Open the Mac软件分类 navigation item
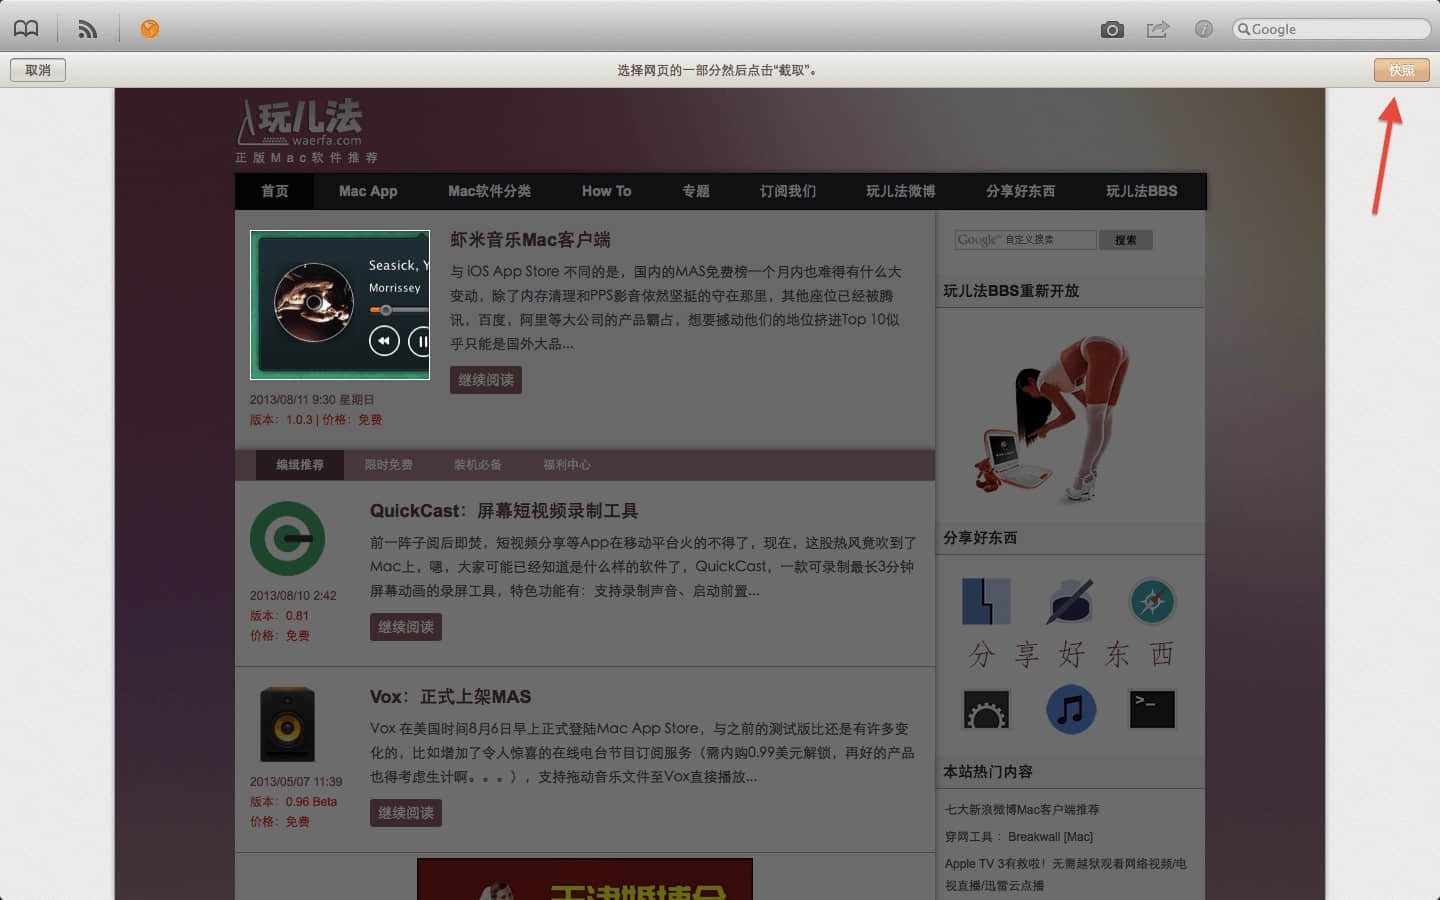The height and width of the screenshot is (900, 1440). 489,191
